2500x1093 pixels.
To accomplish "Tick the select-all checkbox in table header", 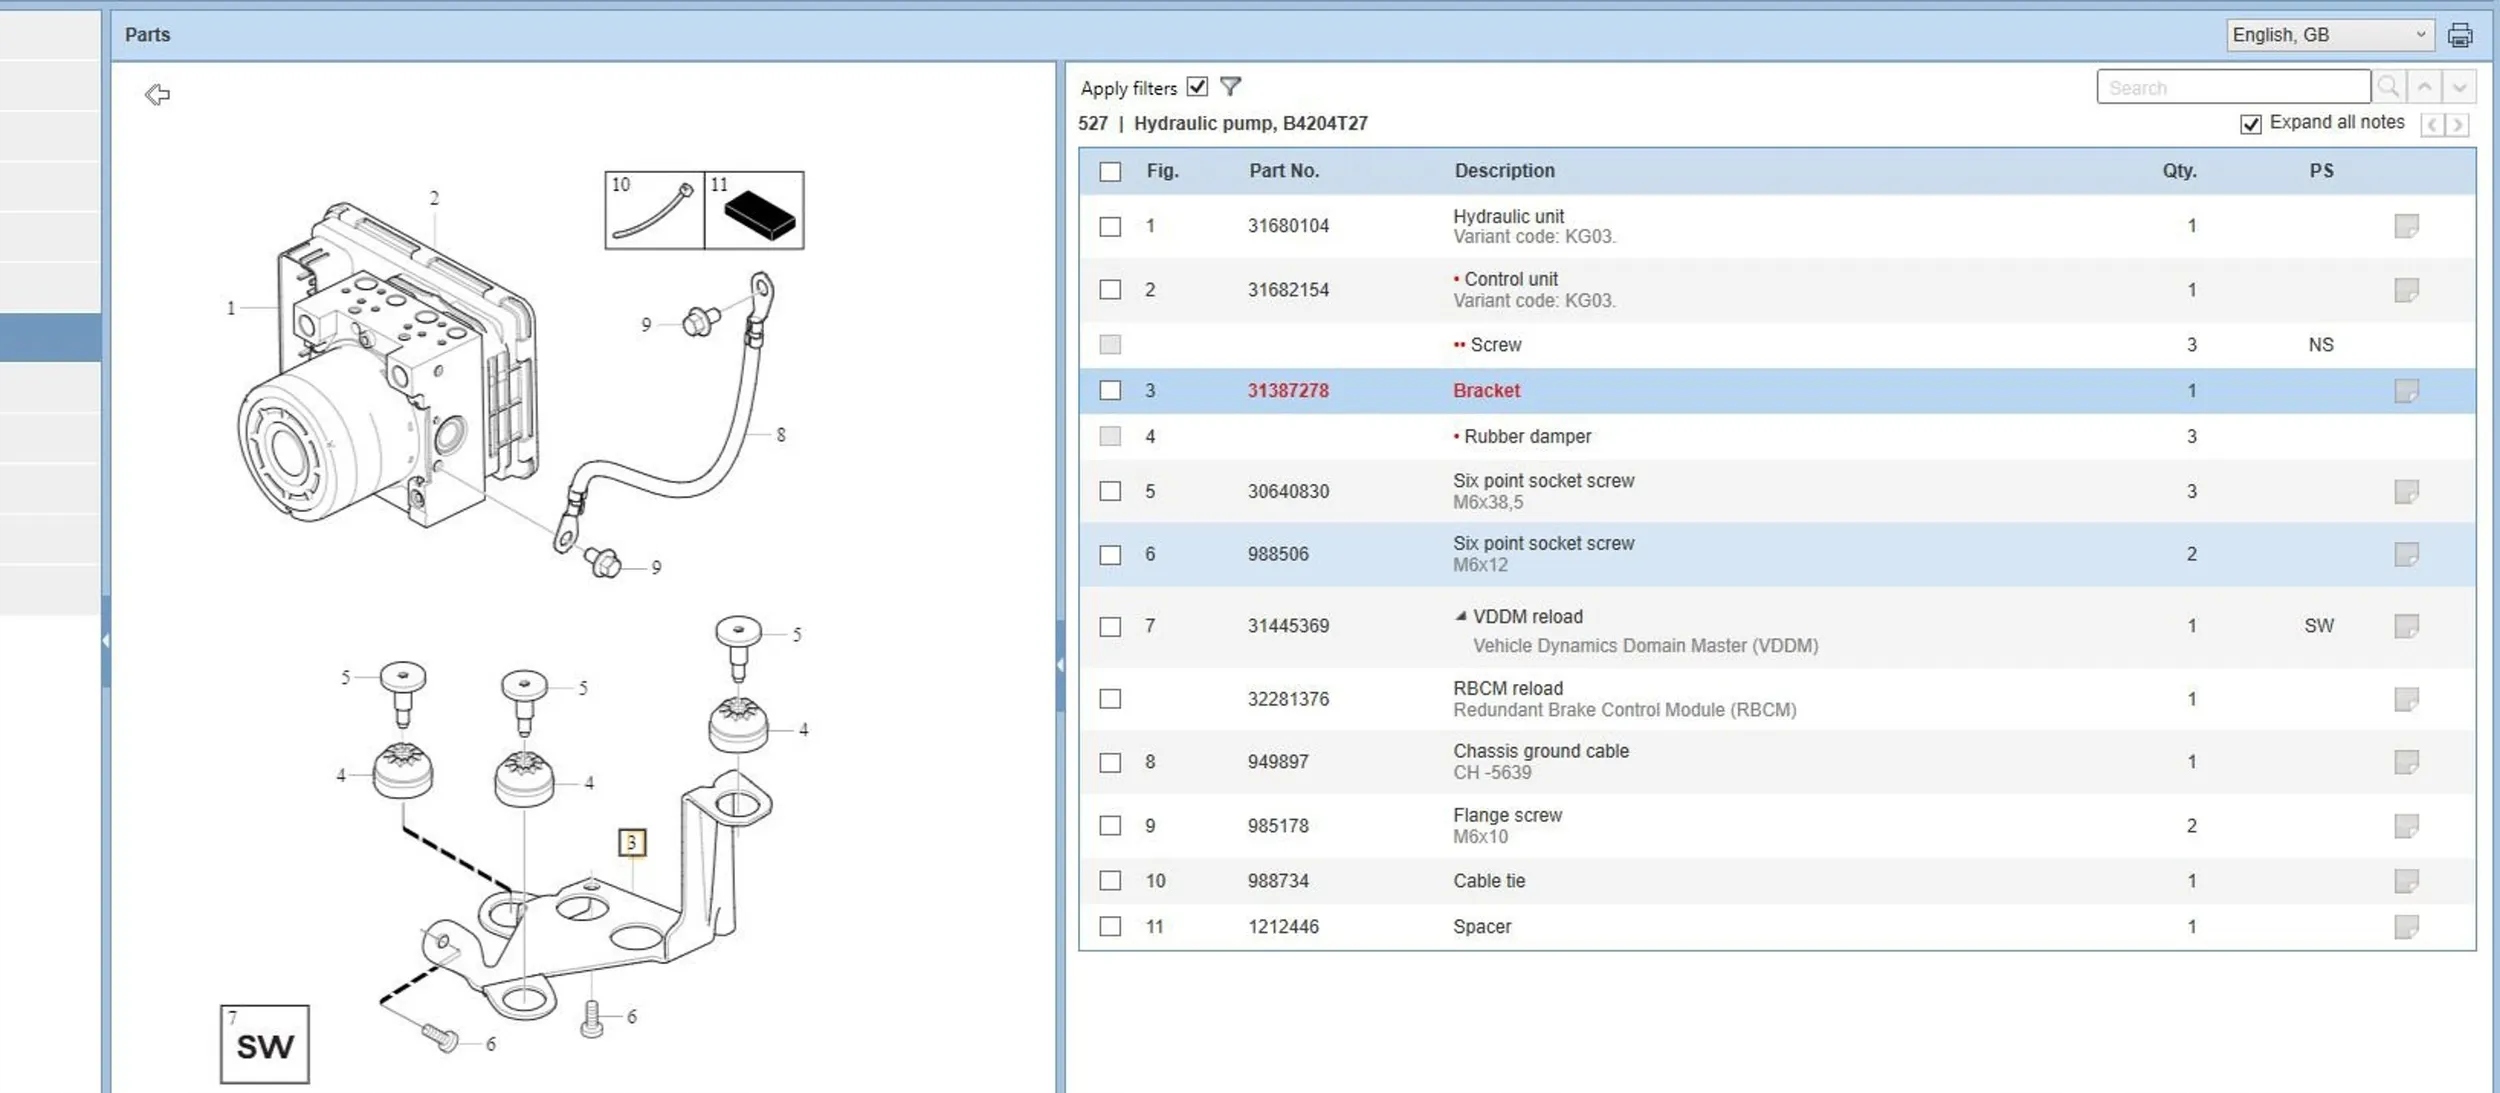I will coord(1110,171).
